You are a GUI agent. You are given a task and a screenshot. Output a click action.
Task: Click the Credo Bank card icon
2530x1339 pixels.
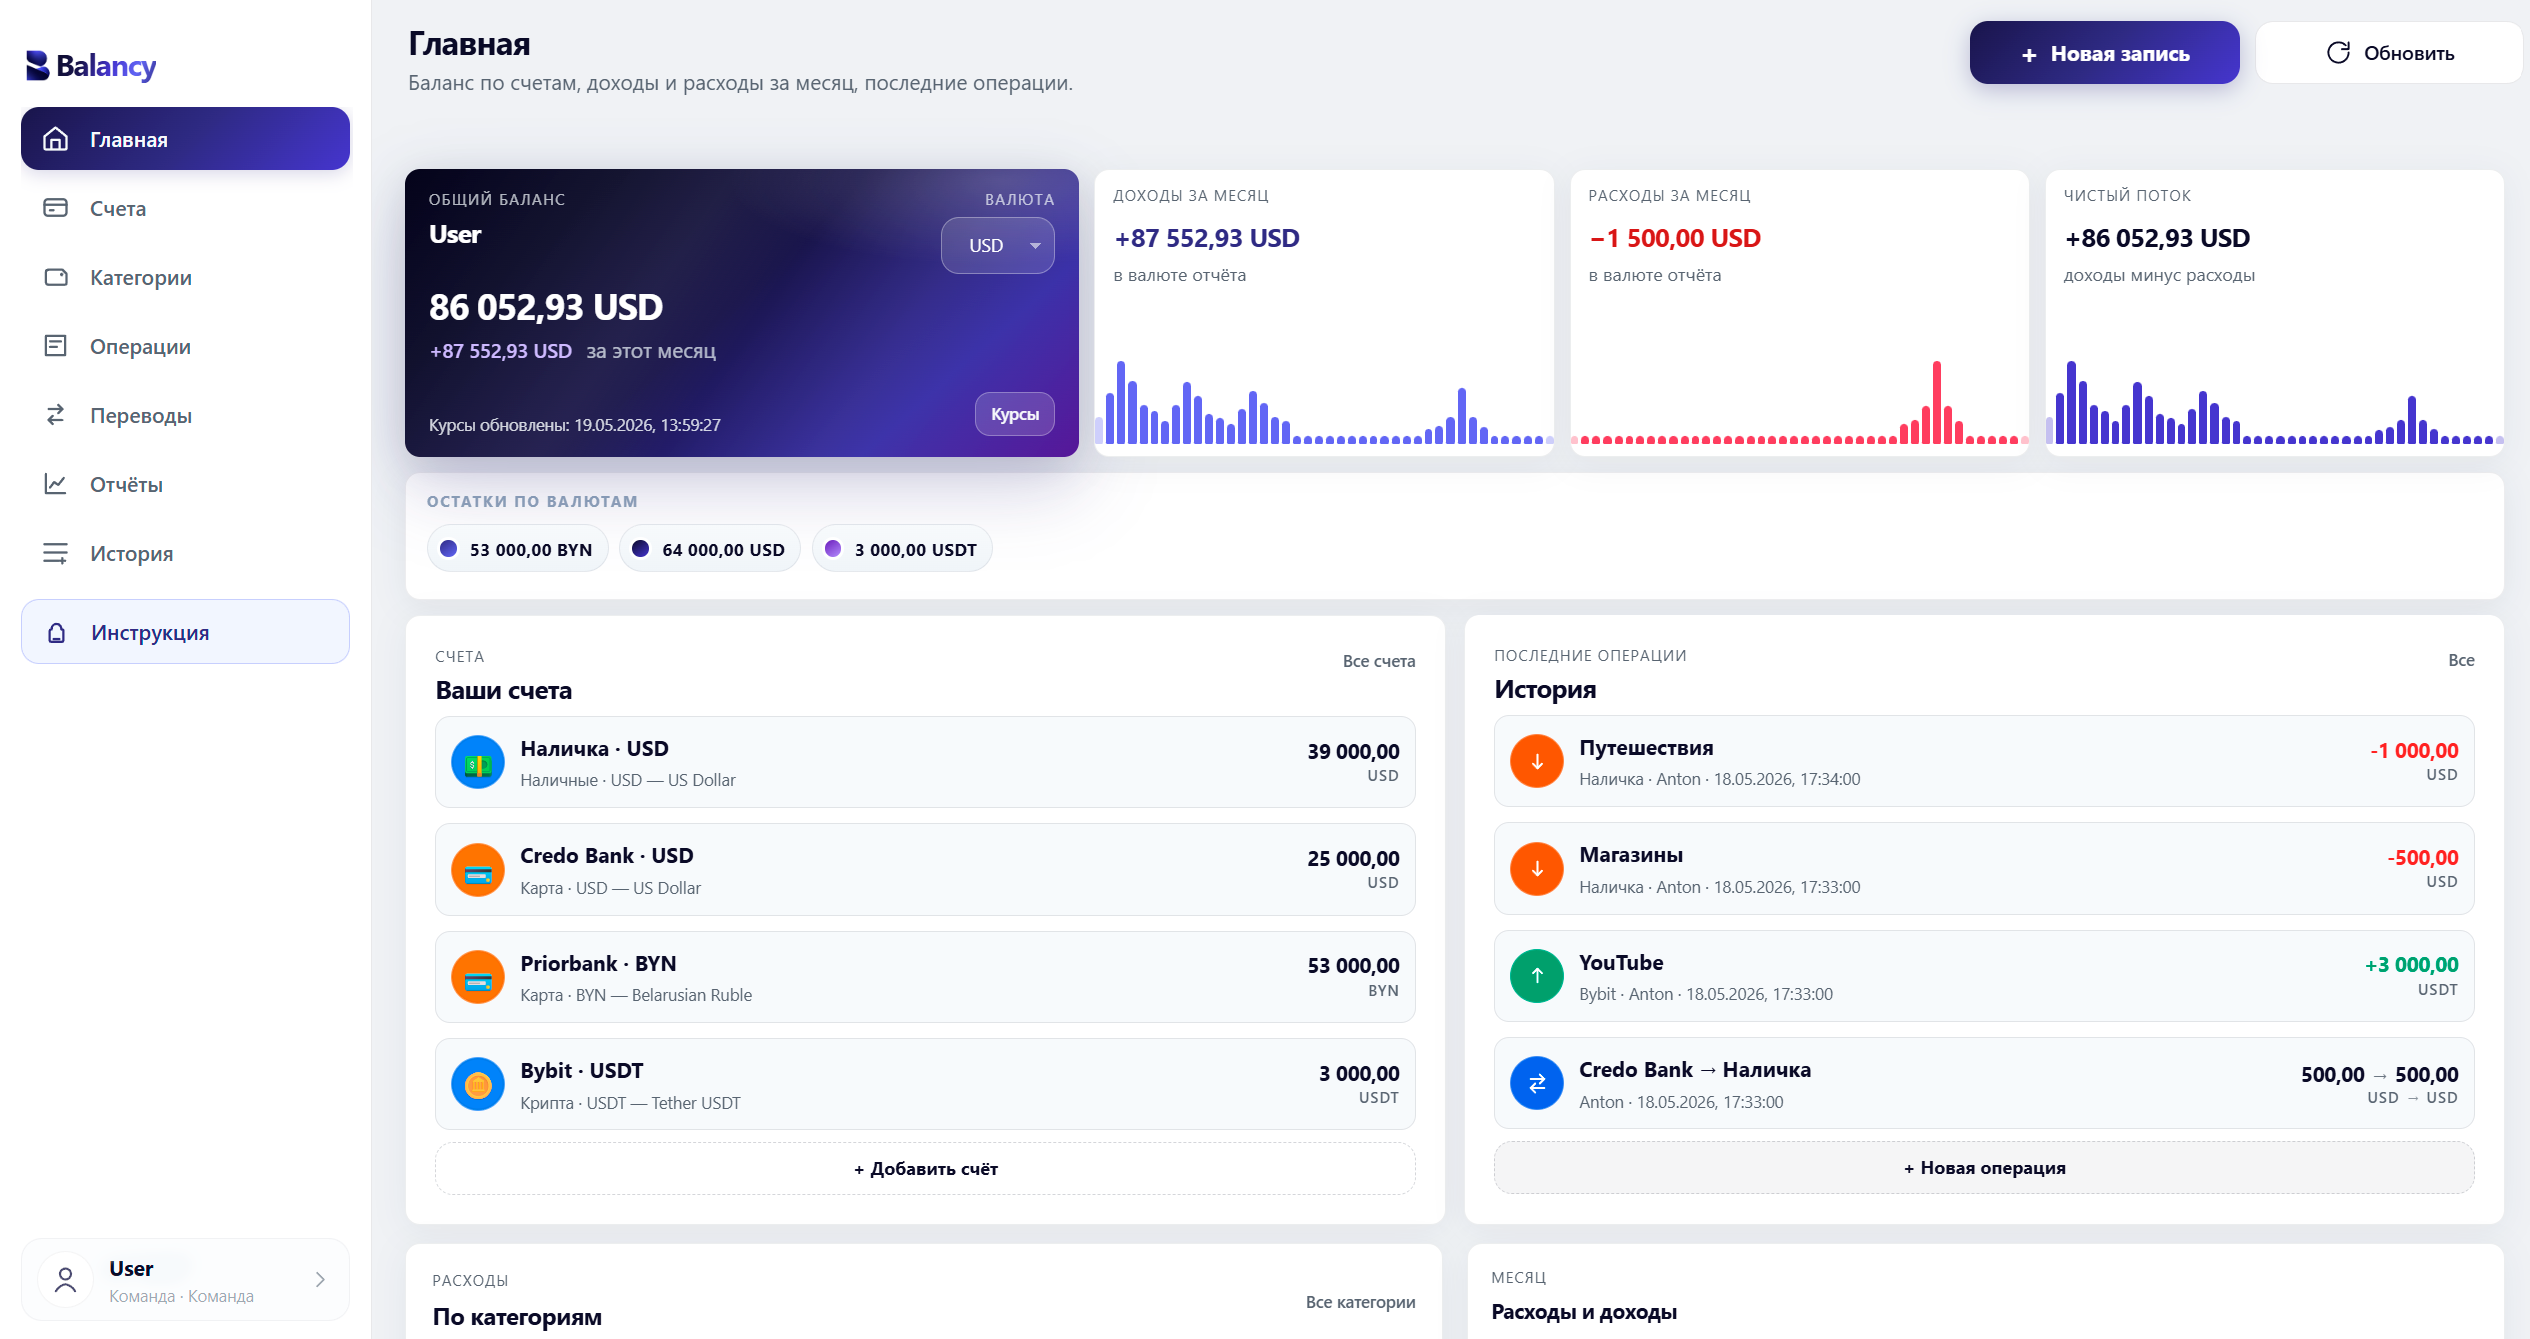(478, 870)
